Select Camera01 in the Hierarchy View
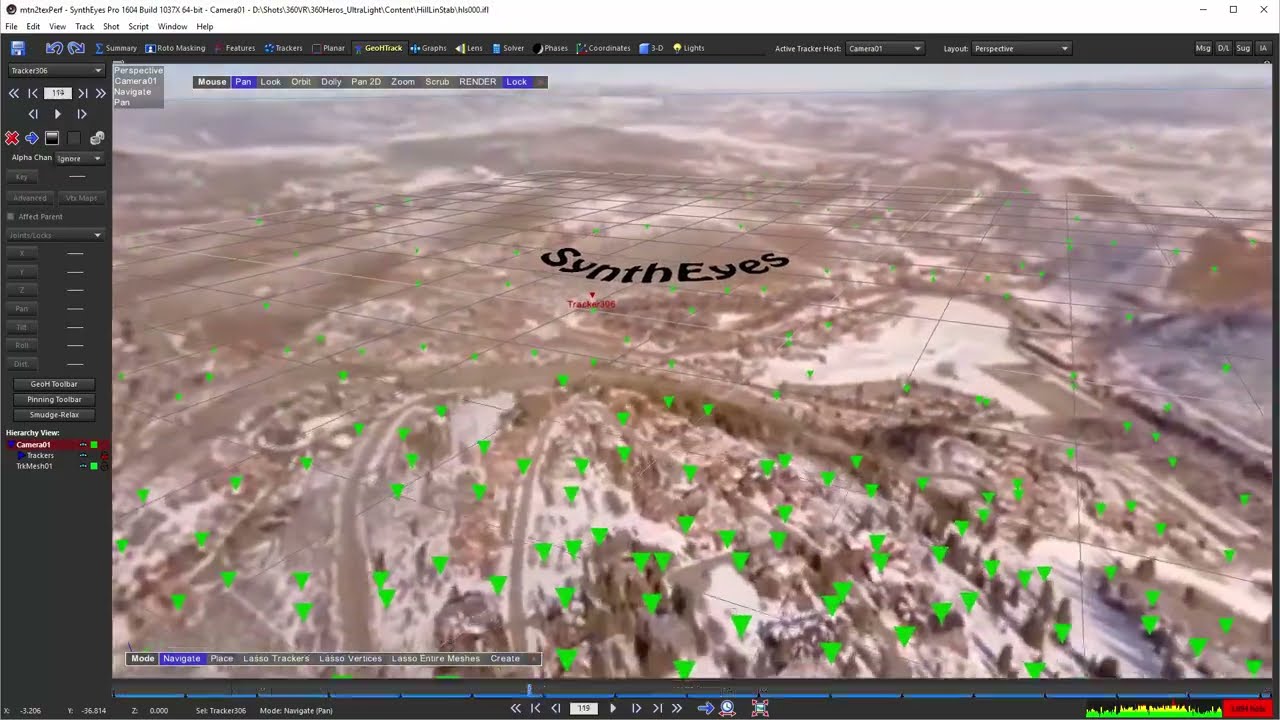 pyautogui.click(x=33, y=445)
